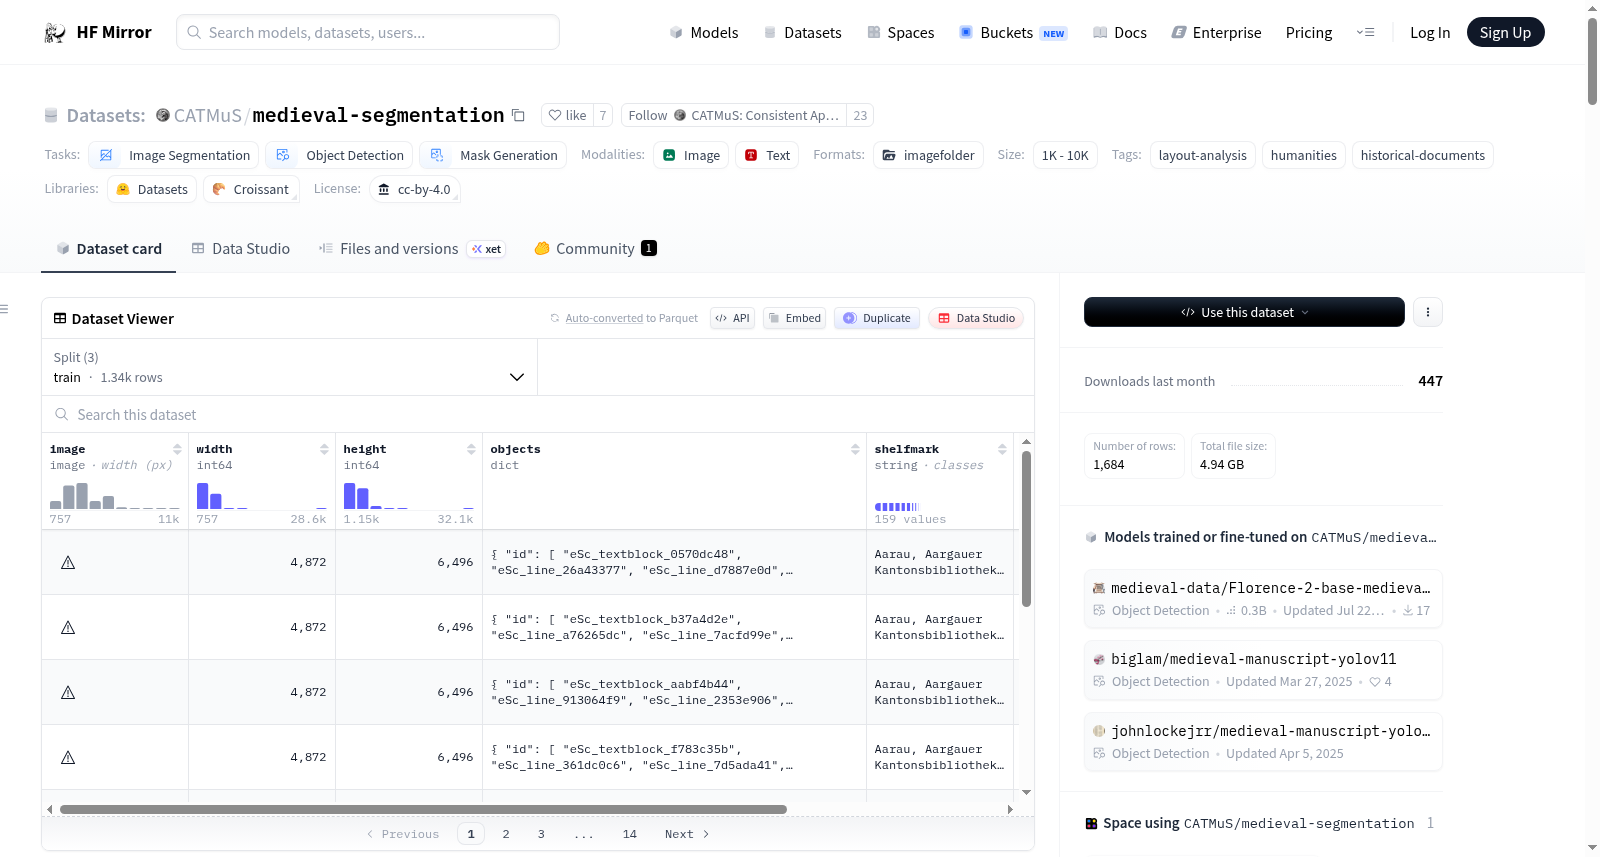Click warning icon in b37a4d2e row
This screenshot has width=1600, height=857.
pyautogui.click(x=68, y=628)
